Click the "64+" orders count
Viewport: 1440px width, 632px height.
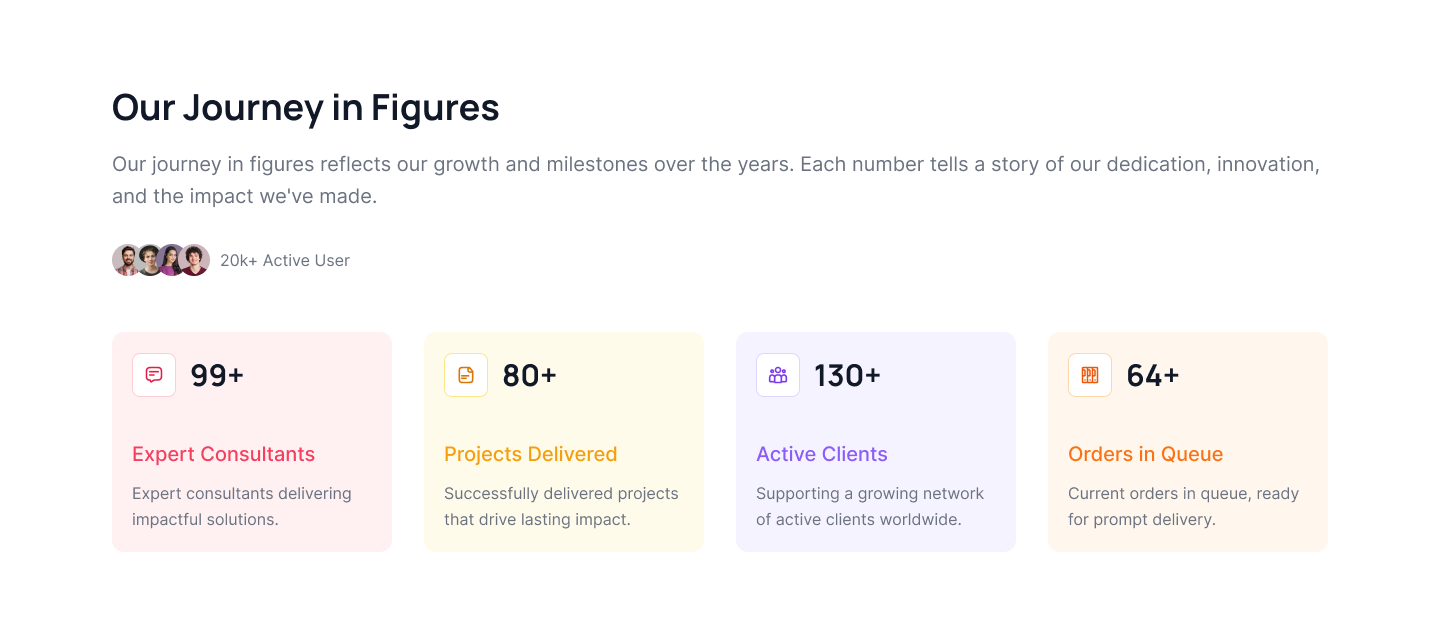[1152, 376]
